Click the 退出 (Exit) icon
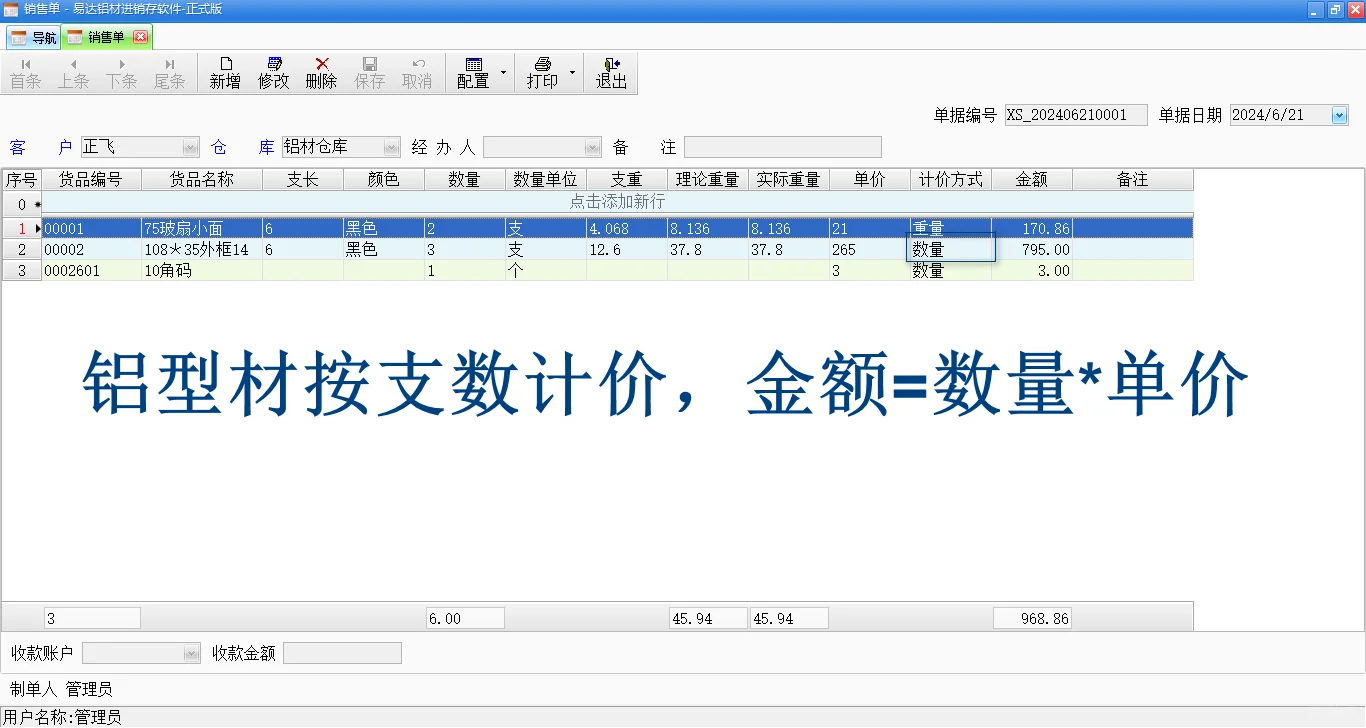1366x728 pixels. tap(611, 72)
